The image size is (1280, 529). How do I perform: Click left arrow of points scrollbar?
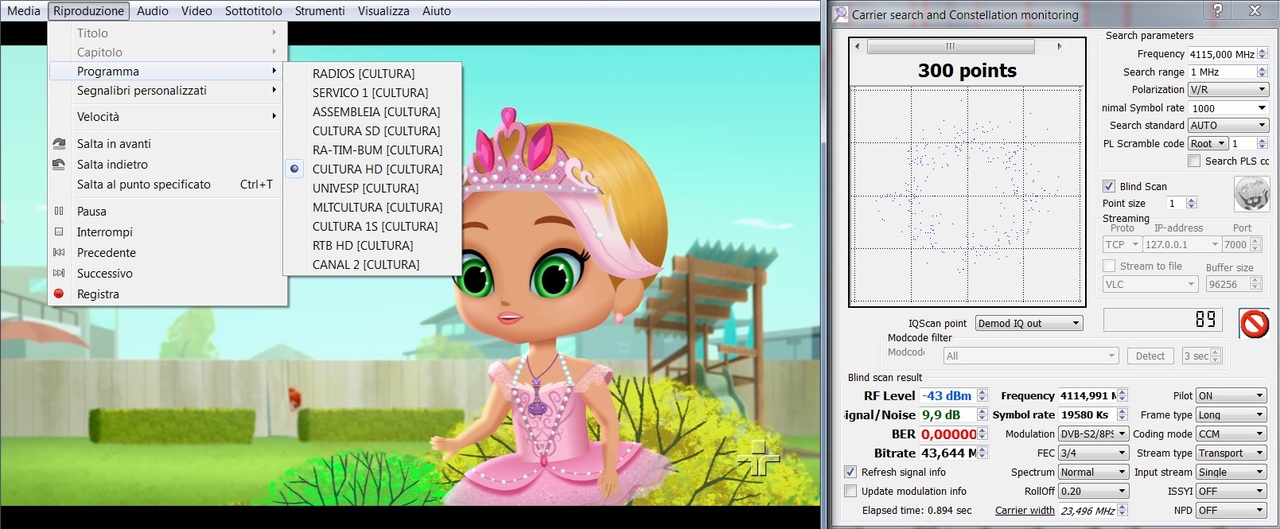858,47
